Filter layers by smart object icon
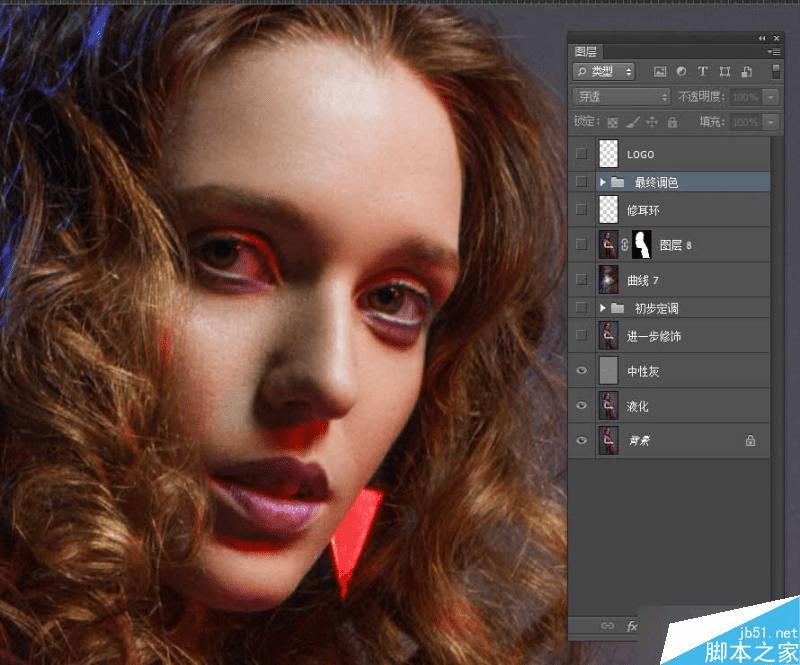Image resolution: width=800 pixels, height=665 pixels. [x=746, y=71]
